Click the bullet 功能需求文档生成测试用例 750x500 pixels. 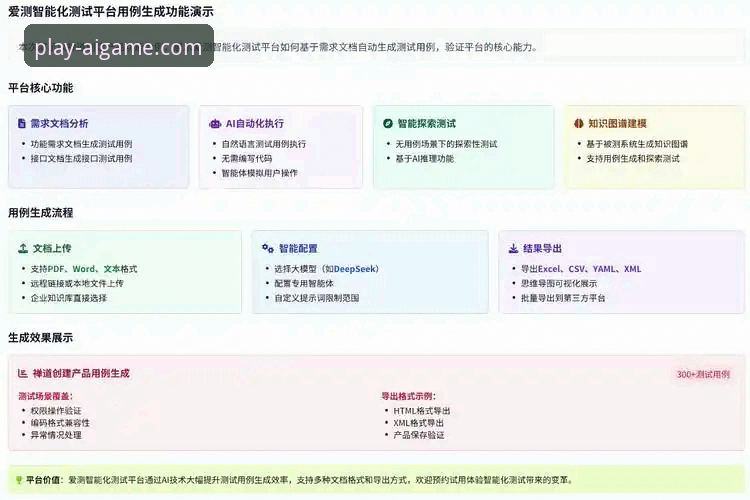(81, 144)
